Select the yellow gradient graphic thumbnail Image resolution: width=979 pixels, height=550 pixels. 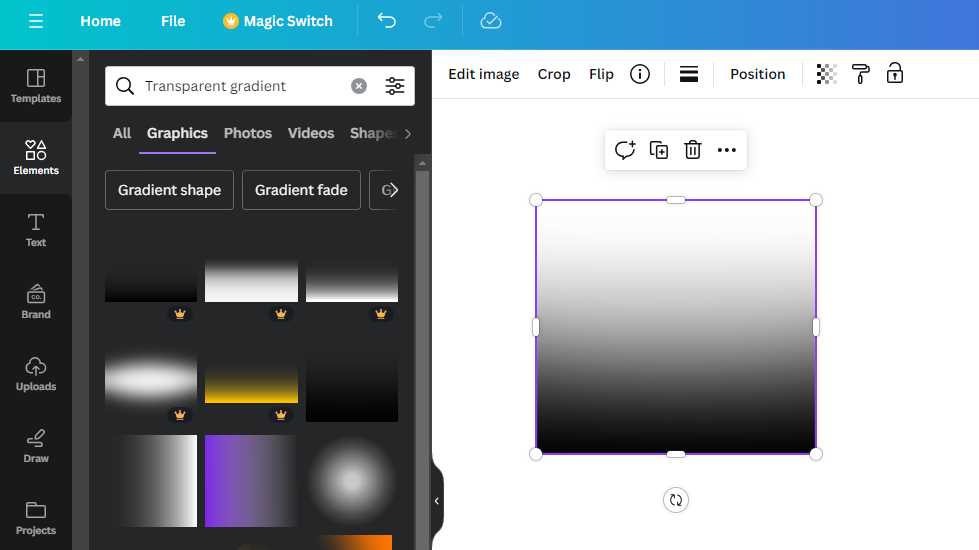tap(251, 381)
